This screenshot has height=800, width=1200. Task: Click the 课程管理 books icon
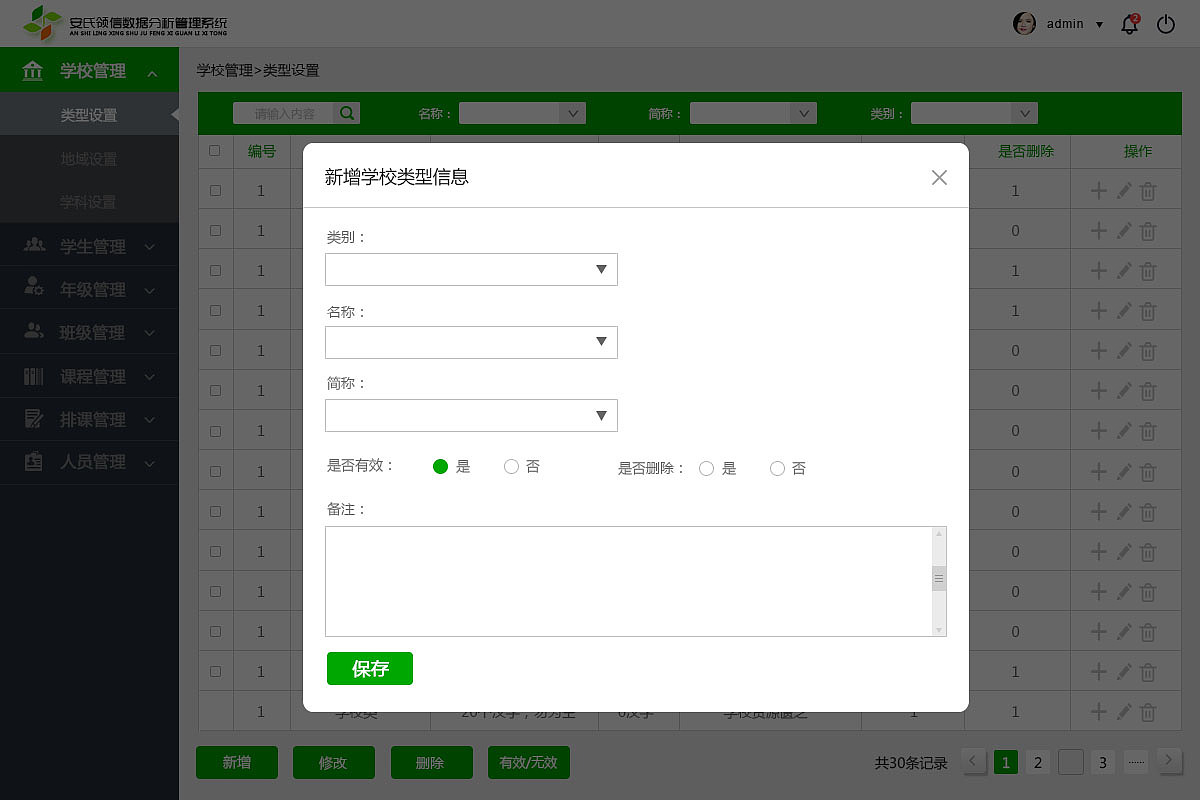34,376
